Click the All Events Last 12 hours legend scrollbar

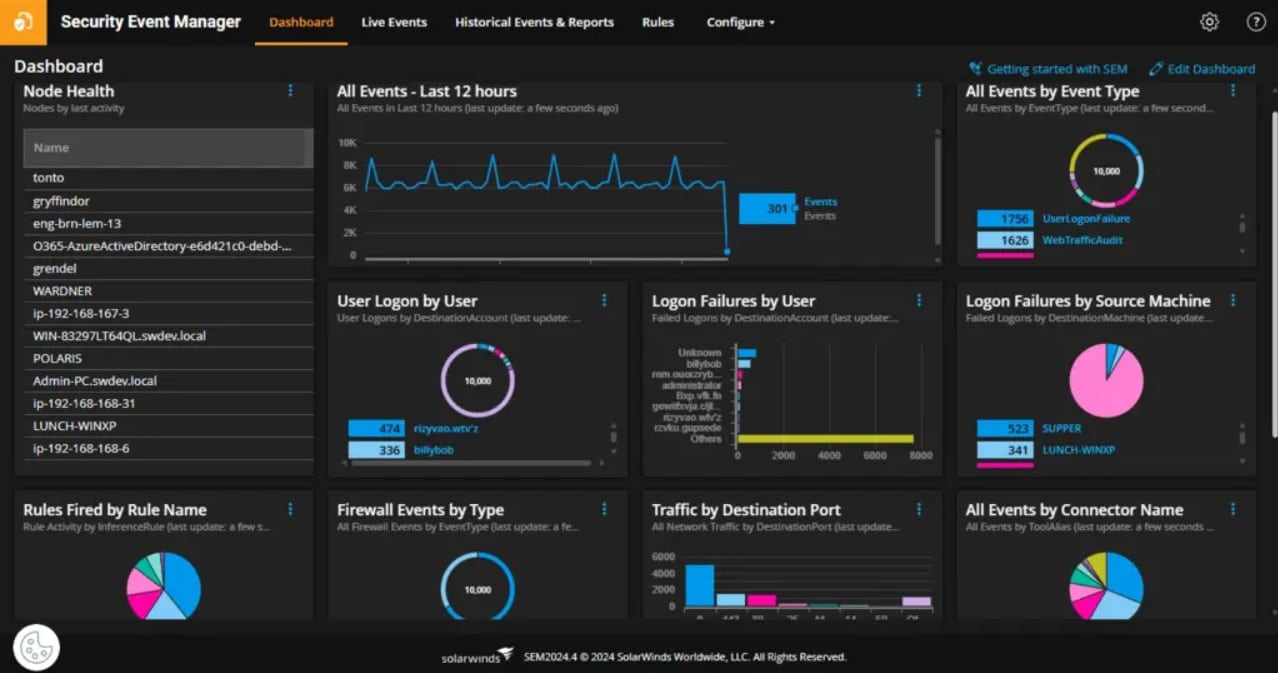tap(937, 190)
